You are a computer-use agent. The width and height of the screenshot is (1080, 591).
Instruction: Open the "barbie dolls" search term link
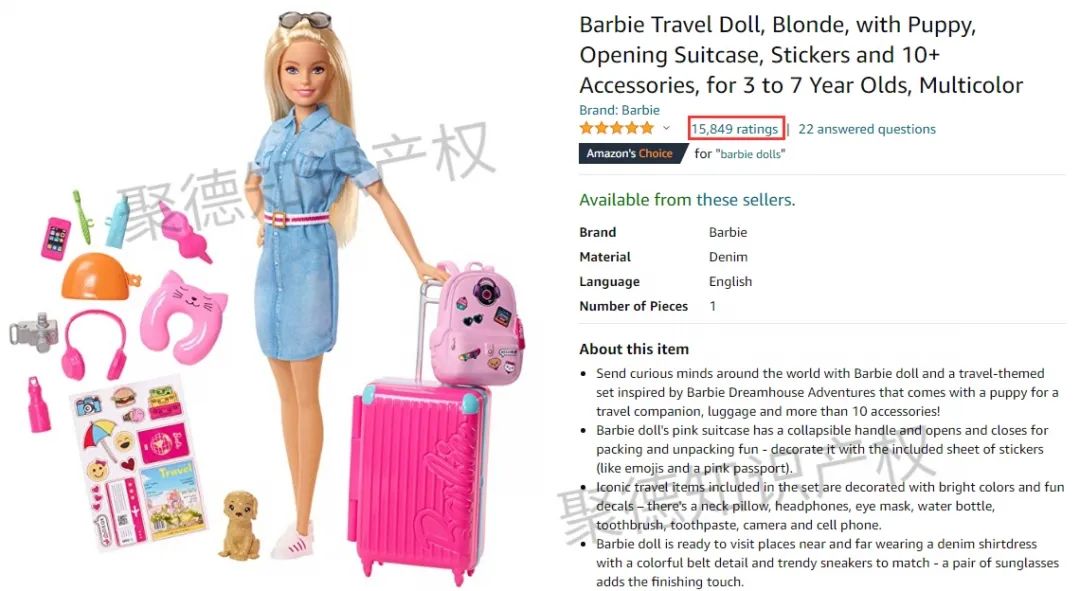750,154
